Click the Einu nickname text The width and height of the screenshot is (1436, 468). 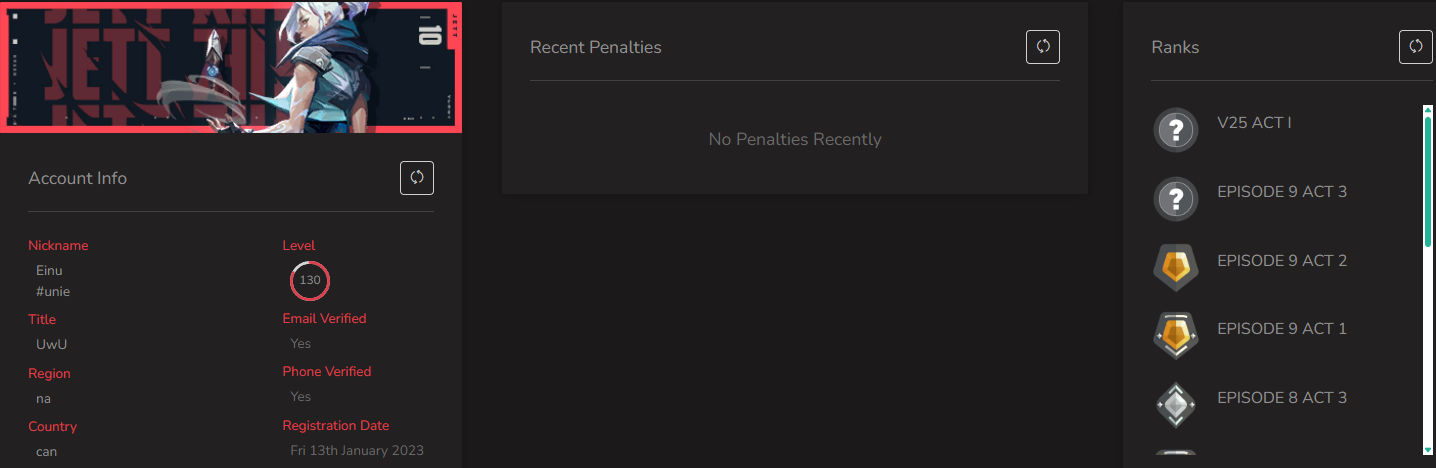50,270
